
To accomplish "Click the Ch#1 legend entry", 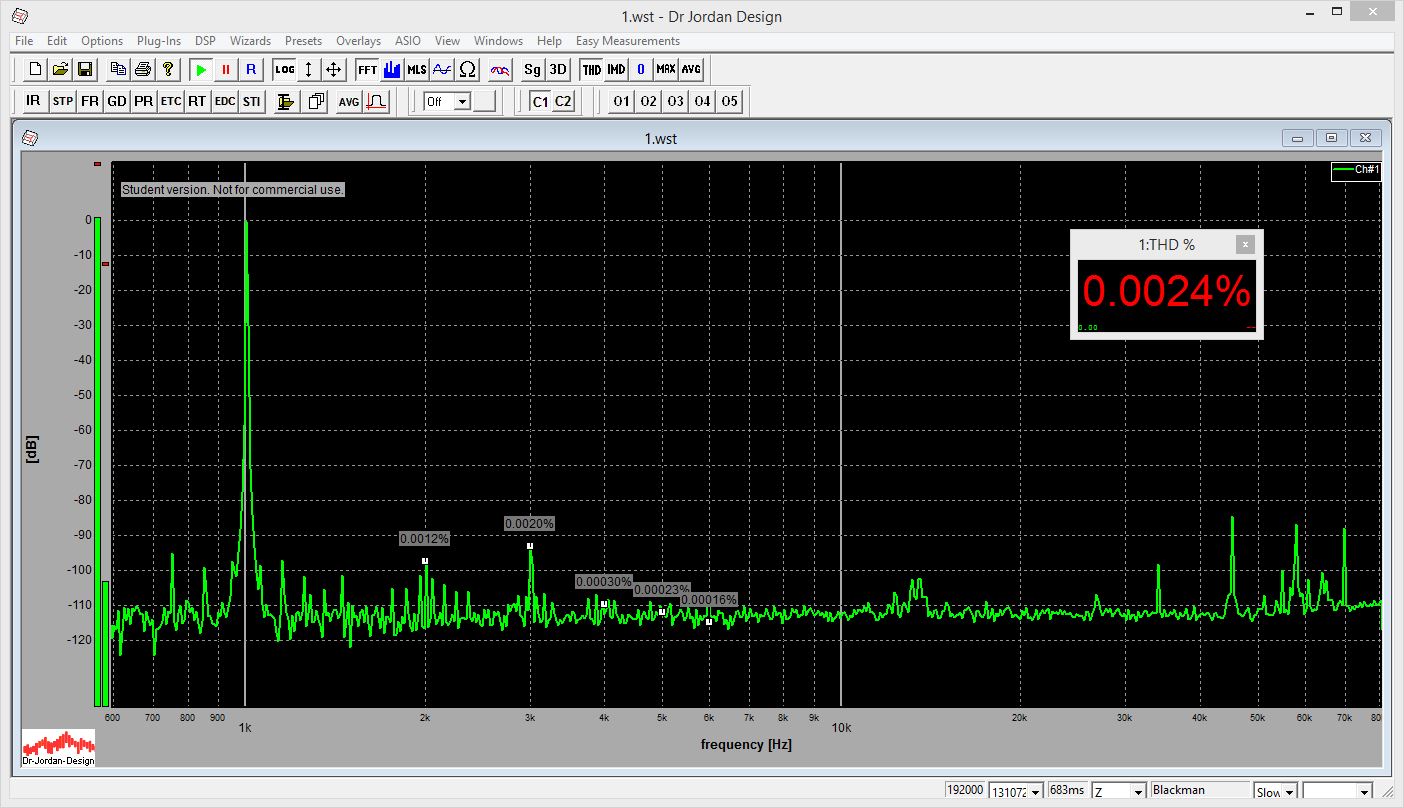I will pyautogui.click(x=1356, y=170).
